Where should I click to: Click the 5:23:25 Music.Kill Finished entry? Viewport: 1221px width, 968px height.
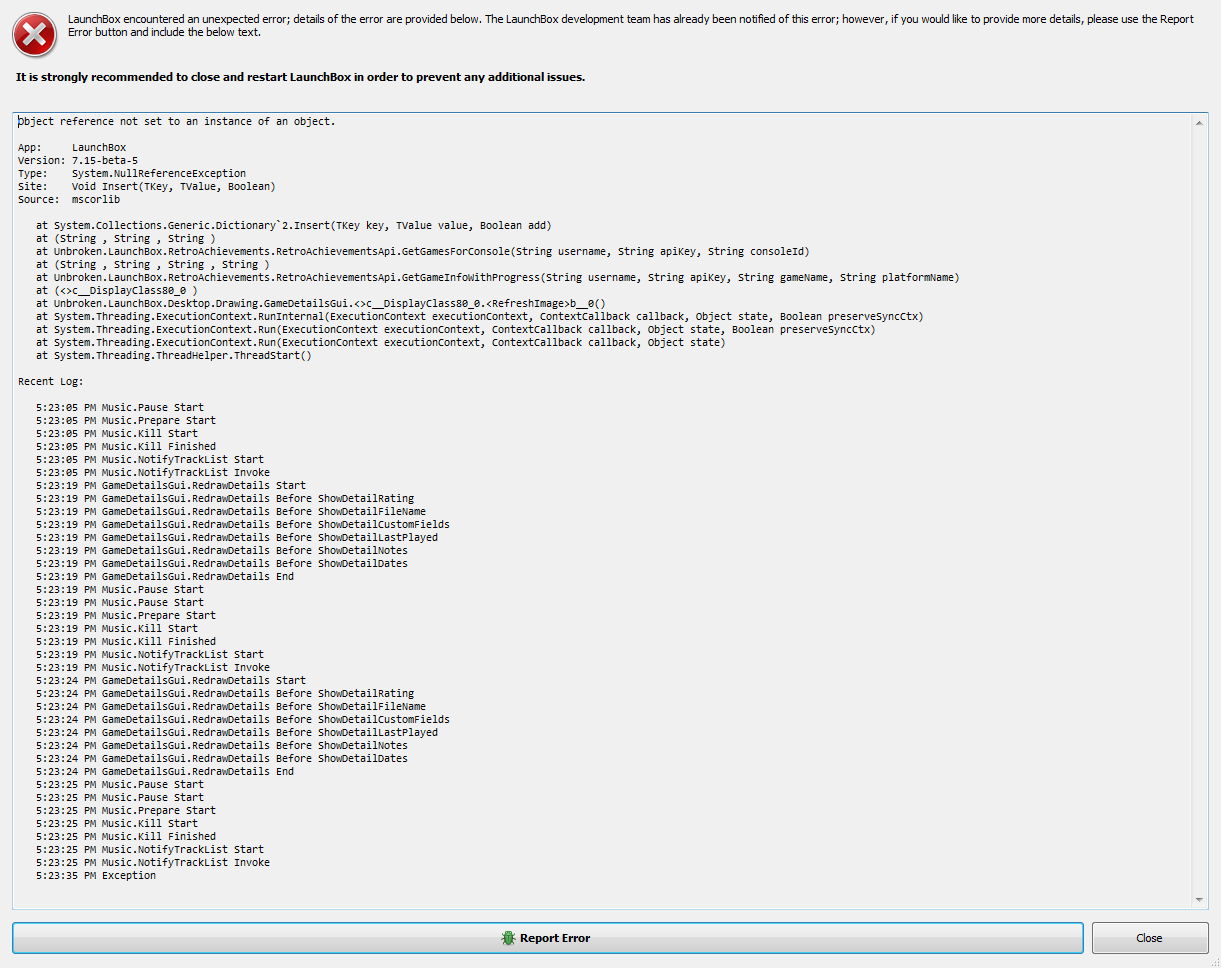pos(126,836)
